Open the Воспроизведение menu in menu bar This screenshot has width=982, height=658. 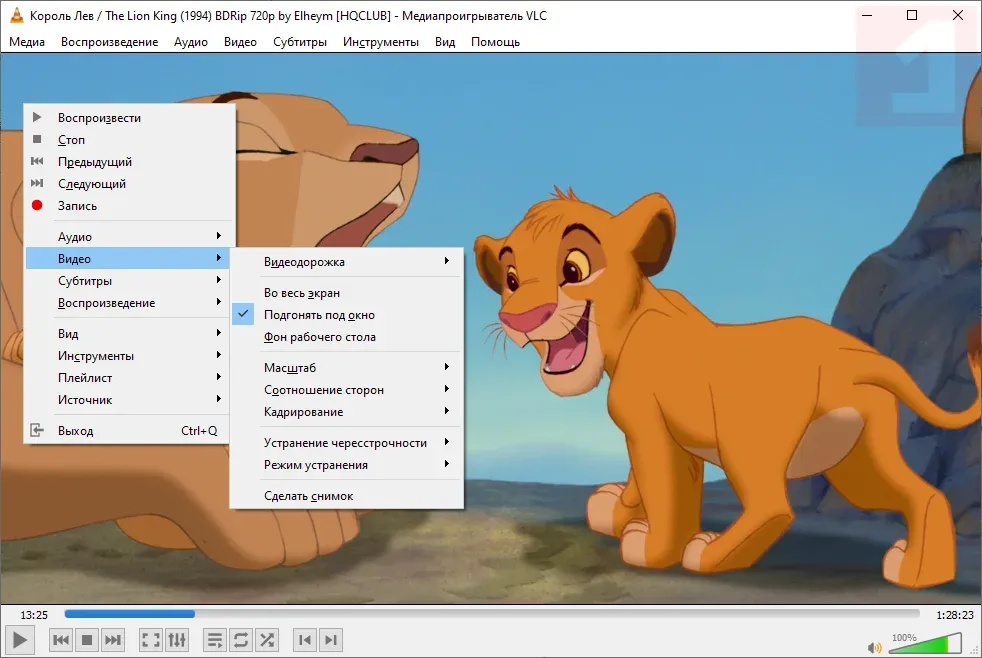pos(109,42)
